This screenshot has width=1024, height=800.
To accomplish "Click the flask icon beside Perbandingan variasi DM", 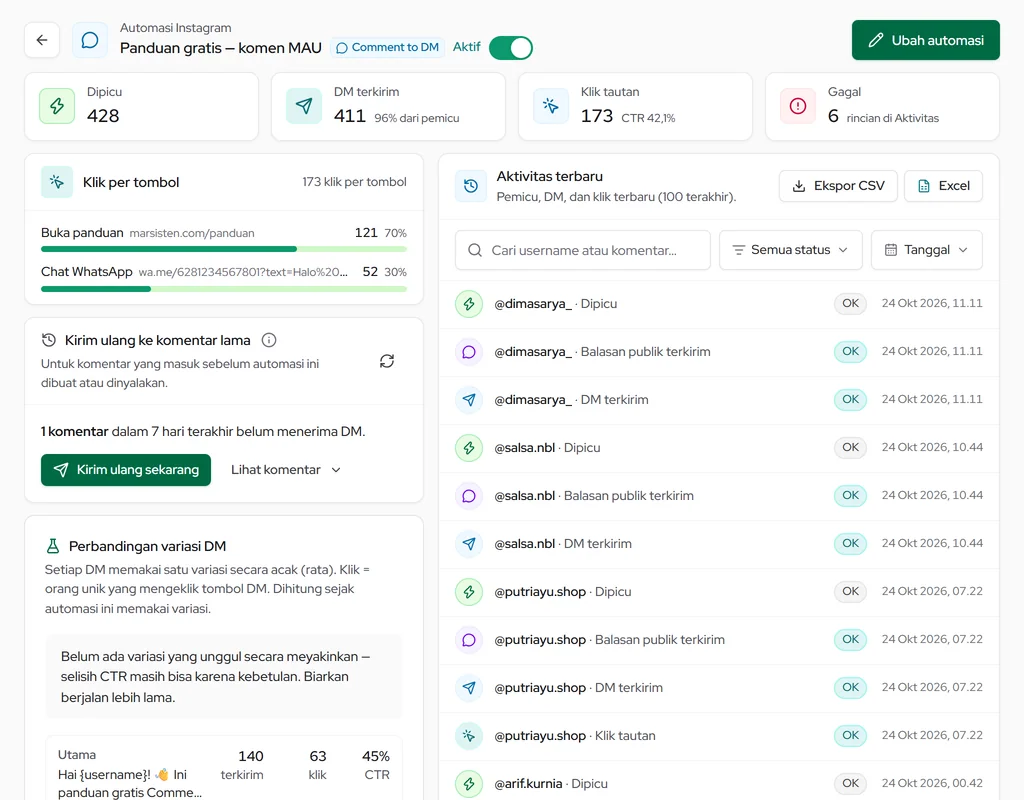I will coord(53,546).
